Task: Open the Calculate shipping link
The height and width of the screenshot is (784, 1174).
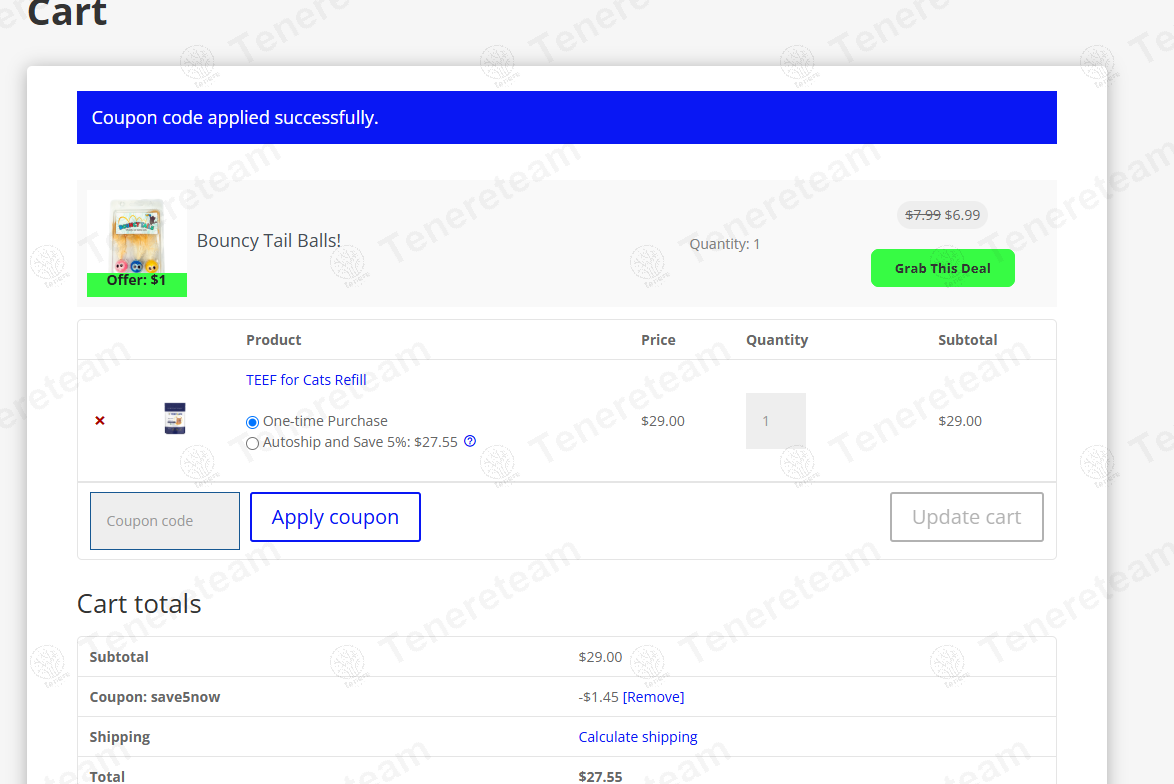Action: [638, 737]
